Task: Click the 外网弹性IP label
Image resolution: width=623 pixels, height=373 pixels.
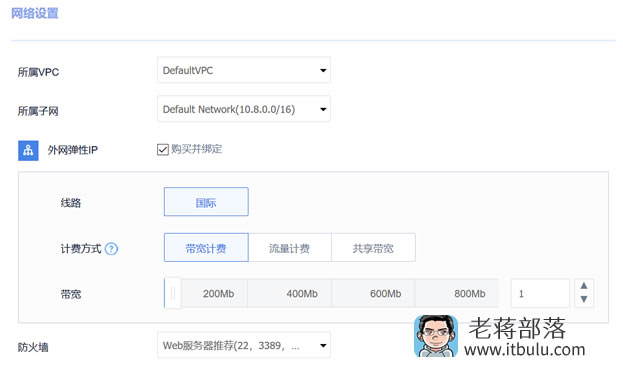Action: tap(73, 150)
